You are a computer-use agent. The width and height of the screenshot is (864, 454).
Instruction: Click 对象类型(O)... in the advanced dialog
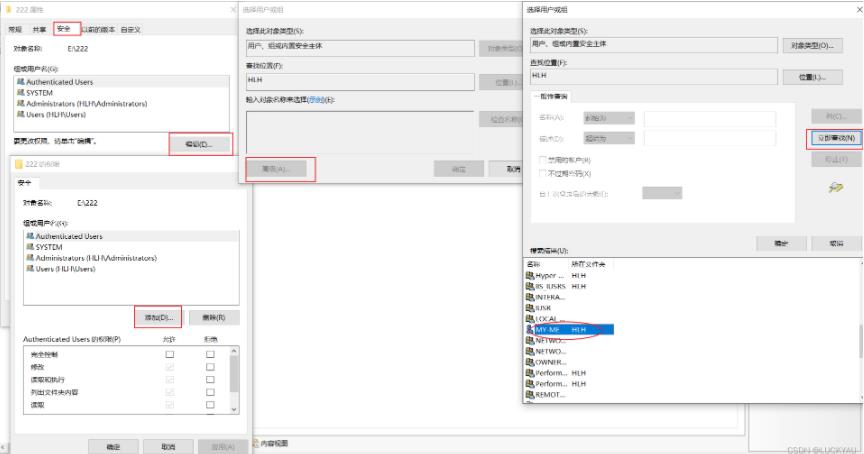coord(812,45)
